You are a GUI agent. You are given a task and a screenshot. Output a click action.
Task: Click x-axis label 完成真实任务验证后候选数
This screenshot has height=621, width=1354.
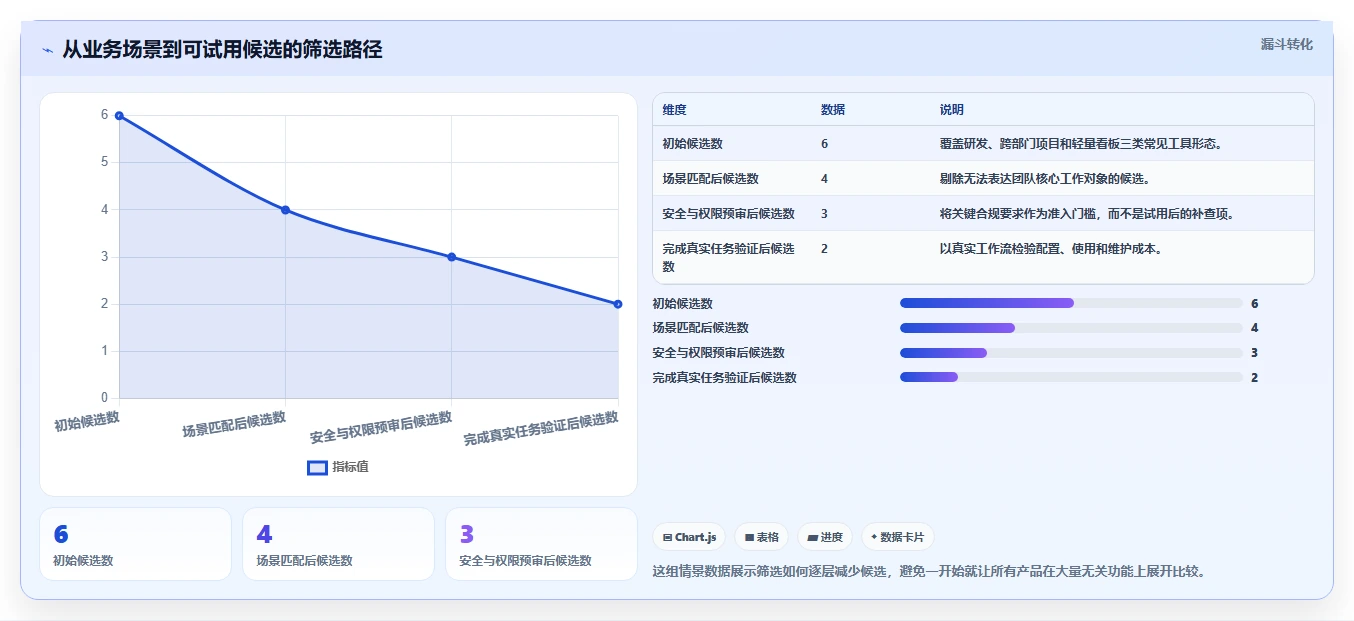click(x=541, y=429)
